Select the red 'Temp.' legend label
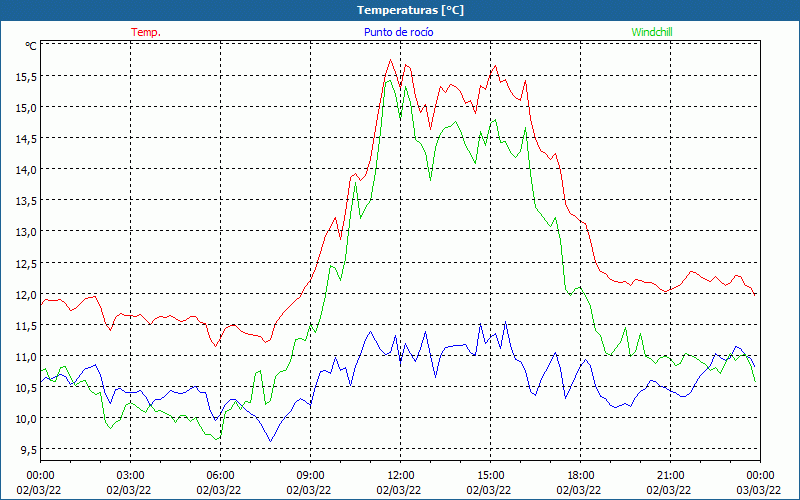The height and width of the screenshot is (500, 800). pyautogui.click(x=146, y=32)
